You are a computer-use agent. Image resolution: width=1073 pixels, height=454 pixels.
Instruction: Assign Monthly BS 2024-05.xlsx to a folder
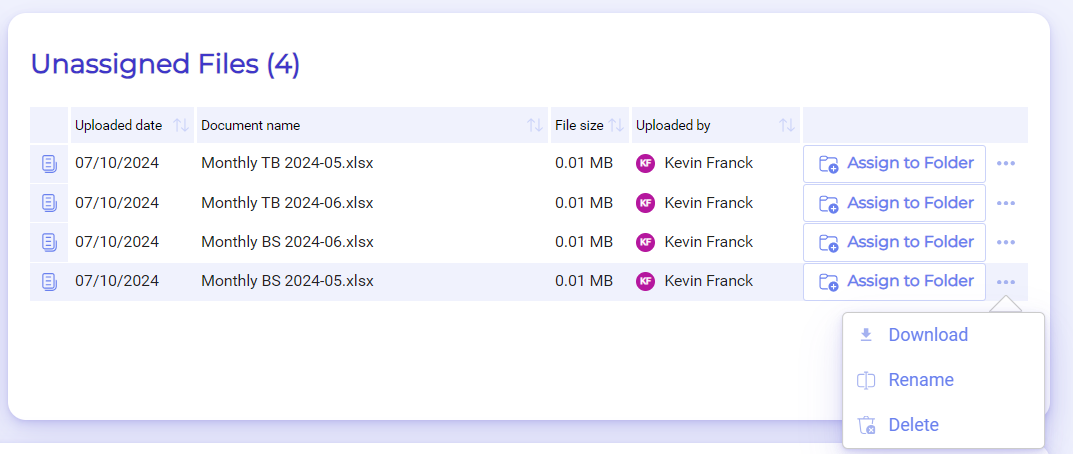coord(894,281)
